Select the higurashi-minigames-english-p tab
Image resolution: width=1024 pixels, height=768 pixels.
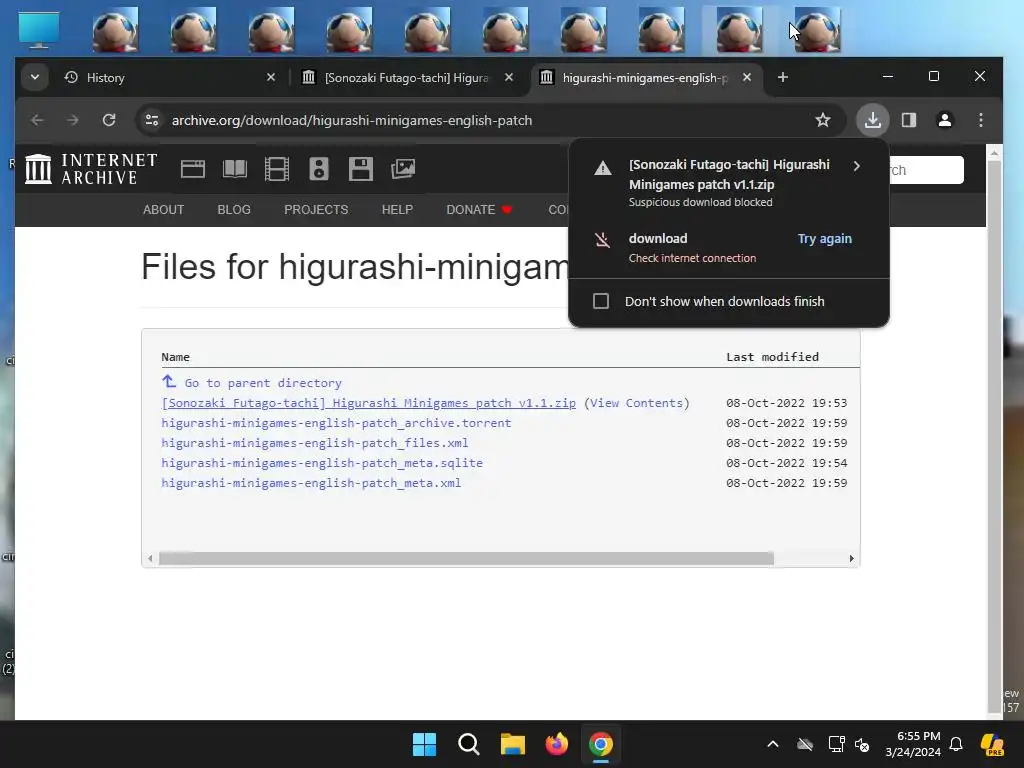click(647, 78)
